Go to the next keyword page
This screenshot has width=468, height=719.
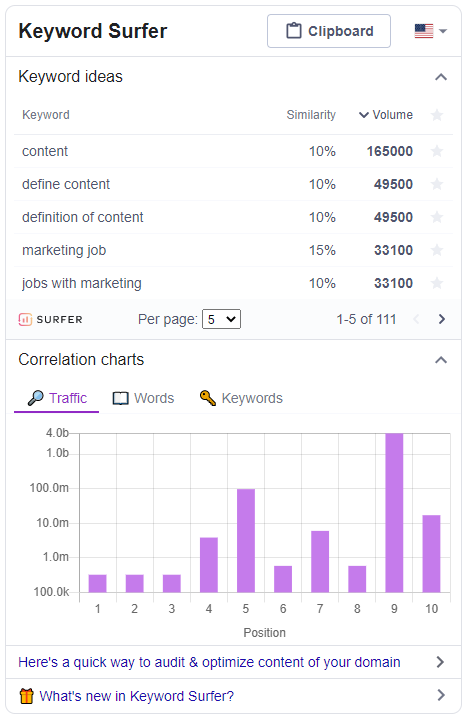point(441,319)
